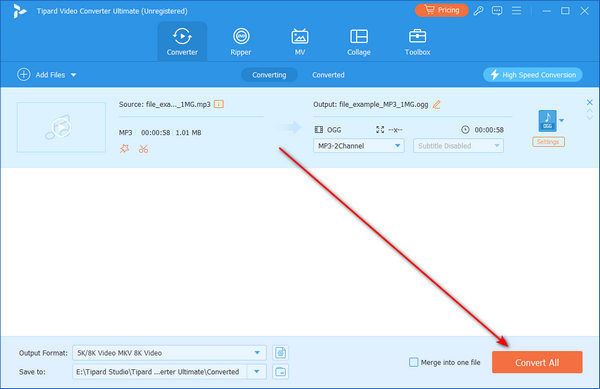Click the audio file thumbnail
Image resolution: width=600 pixels, height=389 pixels.
61,127
